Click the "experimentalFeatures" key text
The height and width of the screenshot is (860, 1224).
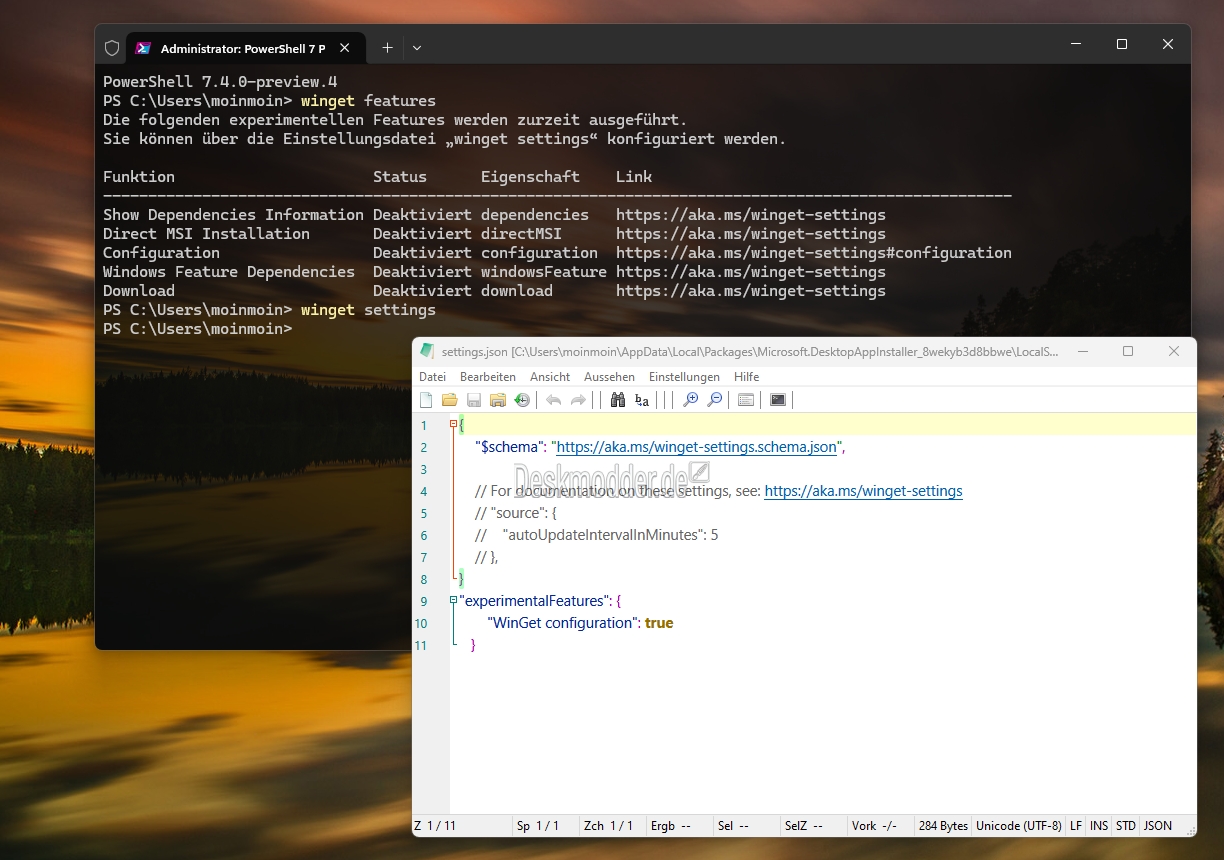point(534,601)
